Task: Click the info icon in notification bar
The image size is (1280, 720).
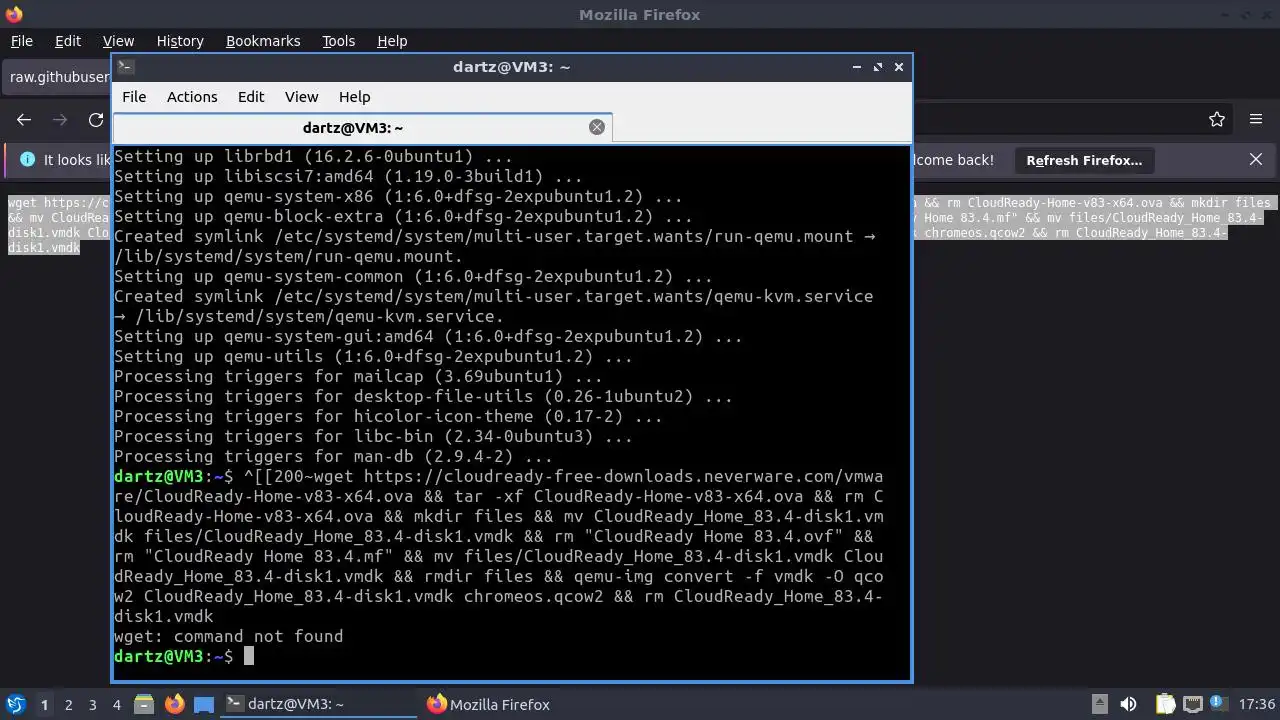Action: click(27, 160)
